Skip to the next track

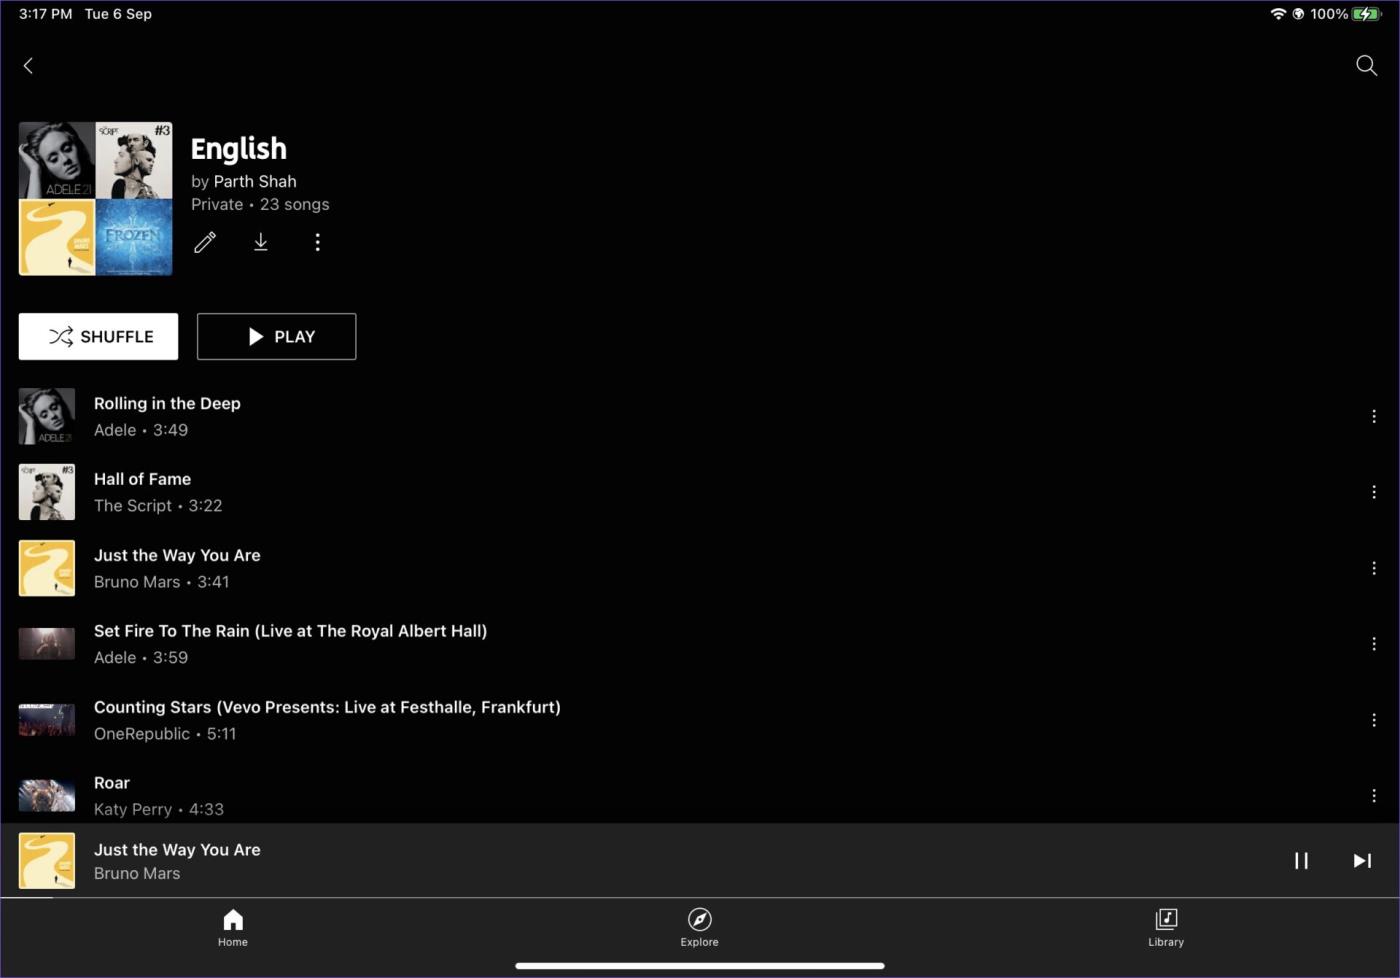[x=1362, y=861]
